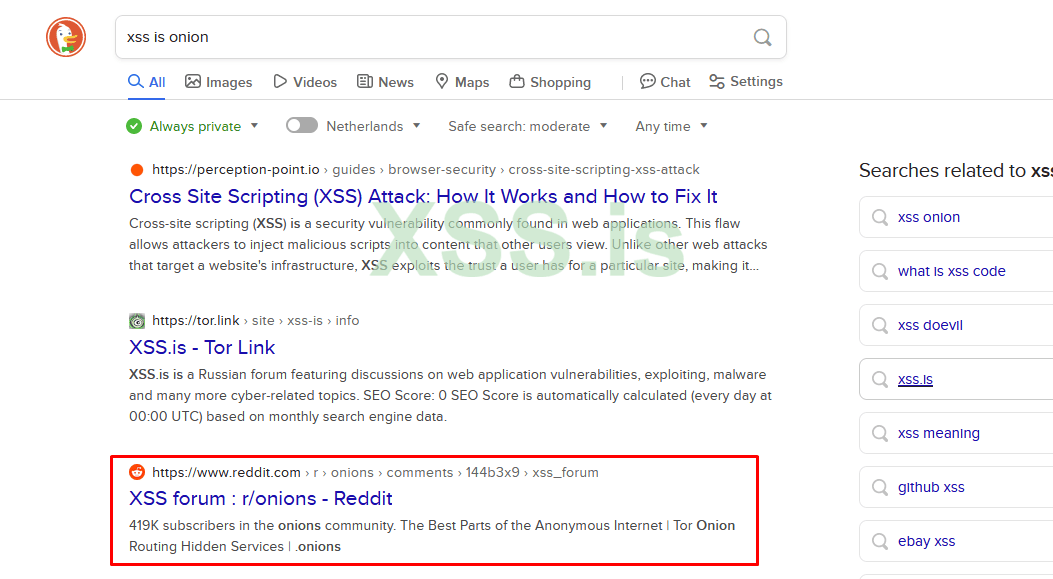Switch to the Videos tab
The width and height of the screenshot is (1053, 579).
pyautogui.click(x=305, y=82)
